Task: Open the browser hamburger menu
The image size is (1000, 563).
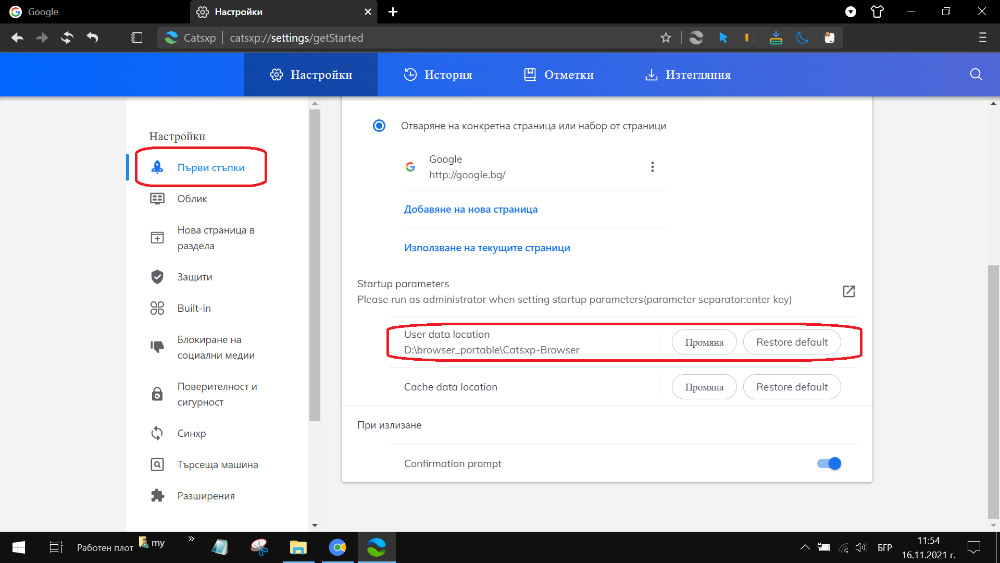Action: click(x=982, y=38)
